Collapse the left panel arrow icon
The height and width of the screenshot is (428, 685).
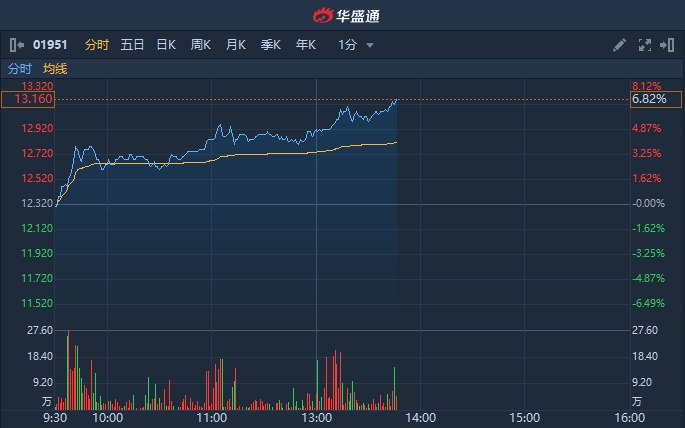click(17, 45)
